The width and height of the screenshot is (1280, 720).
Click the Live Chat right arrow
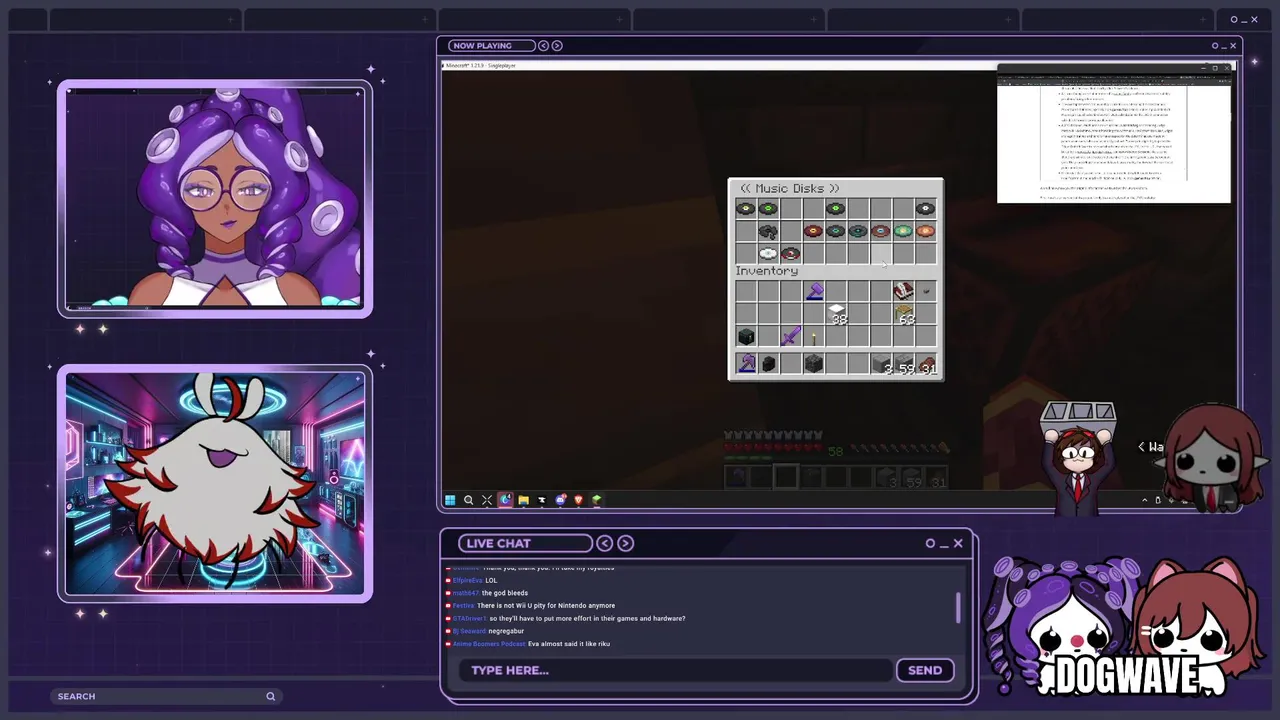625,543
